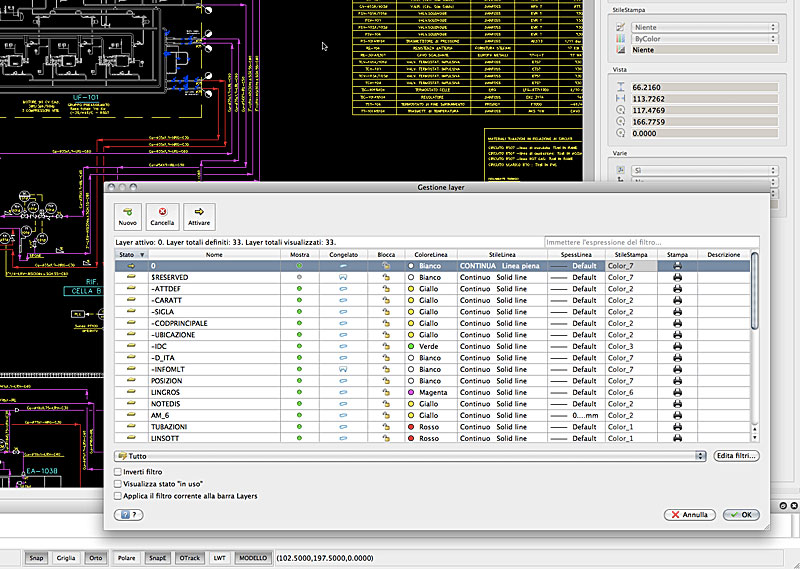Click the lock icon for -ATTDEF layer
This screenshot has height=569, width=800.
[386, 289]
